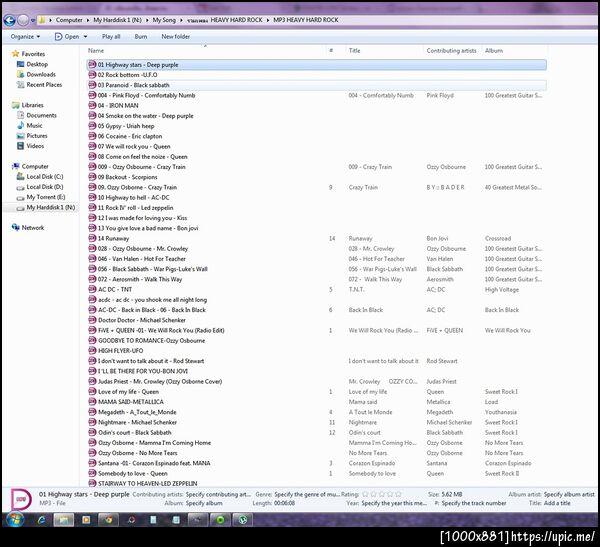
Task: Open Recent Places in navigation pane
Action: [44, 85]
